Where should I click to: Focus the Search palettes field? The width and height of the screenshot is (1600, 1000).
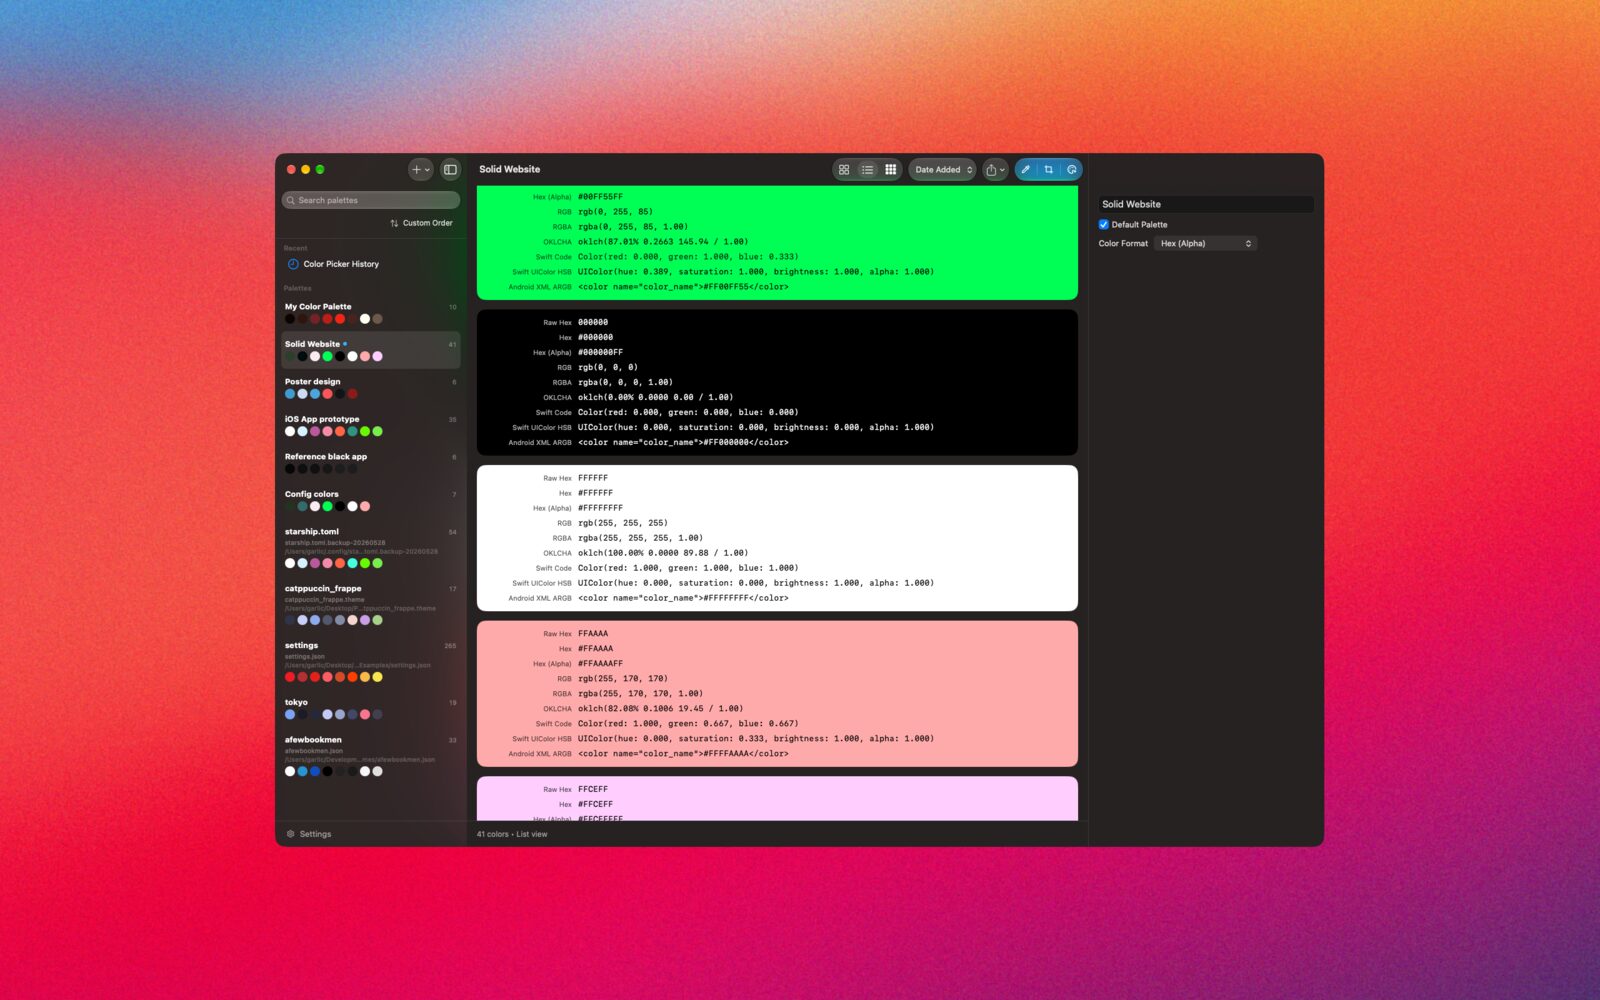coord(371,200)
